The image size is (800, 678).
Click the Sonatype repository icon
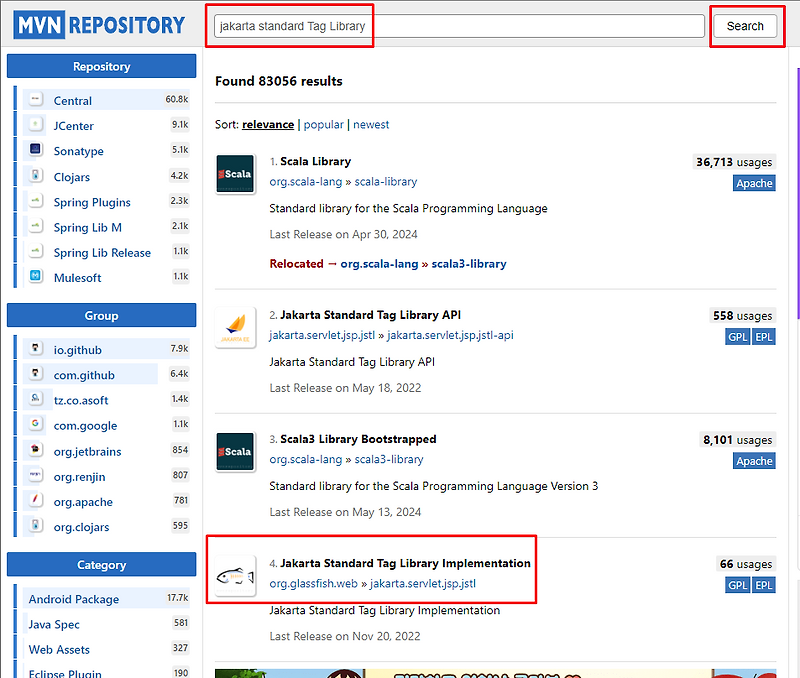coord(35,149)
